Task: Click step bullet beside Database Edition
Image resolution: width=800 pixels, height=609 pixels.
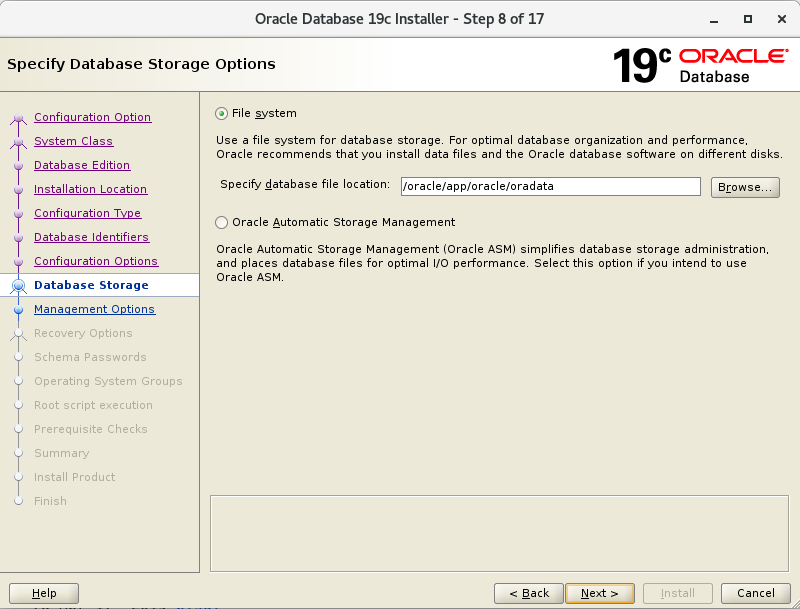Action: click(x=19, y=166)
